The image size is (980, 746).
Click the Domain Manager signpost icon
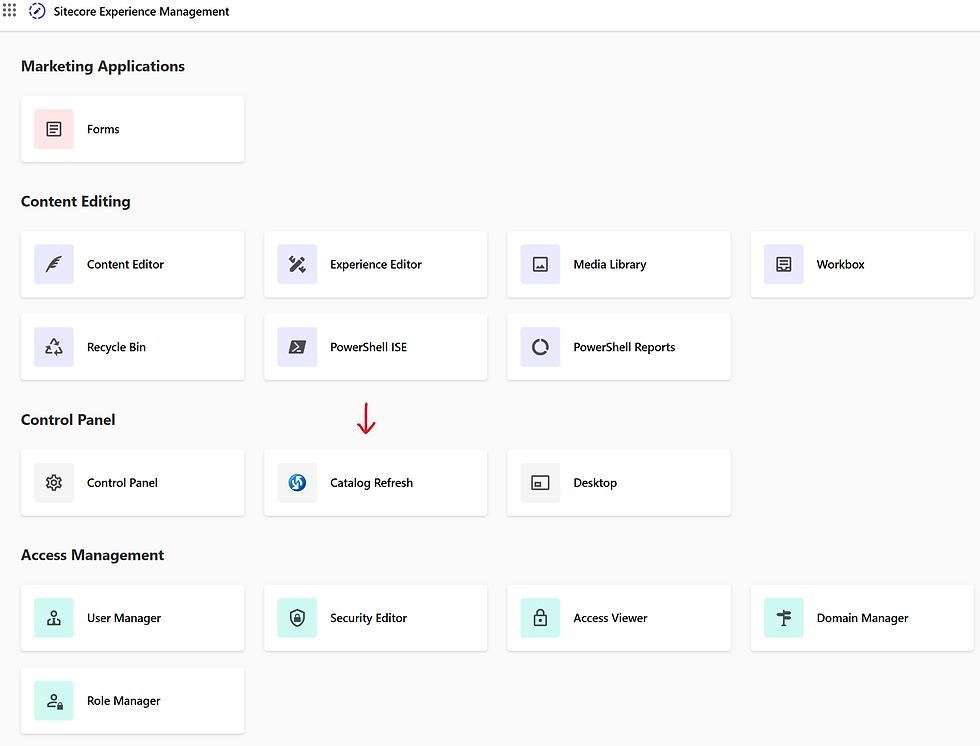(783, 618)
